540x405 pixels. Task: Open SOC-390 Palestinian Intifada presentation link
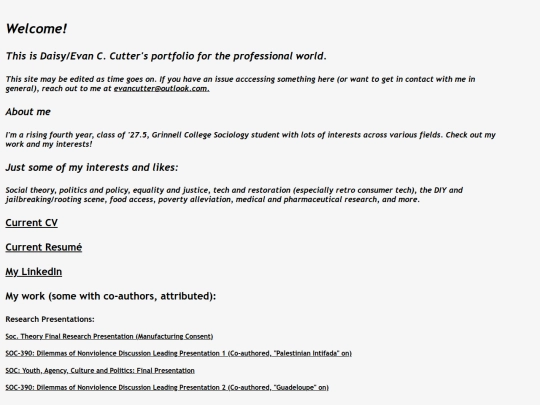[178, 353]
